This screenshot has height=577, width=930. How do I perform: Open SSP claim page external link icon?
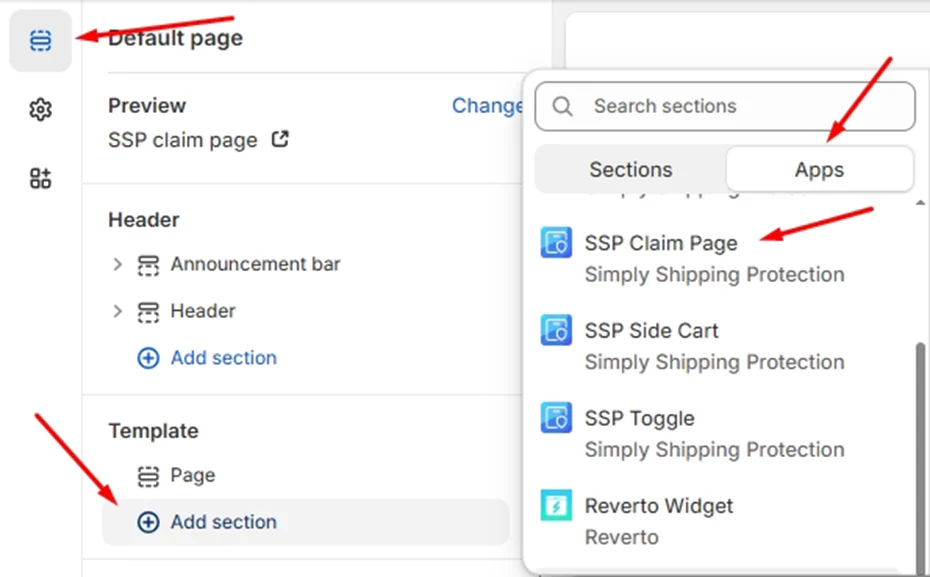click(280, 139)
